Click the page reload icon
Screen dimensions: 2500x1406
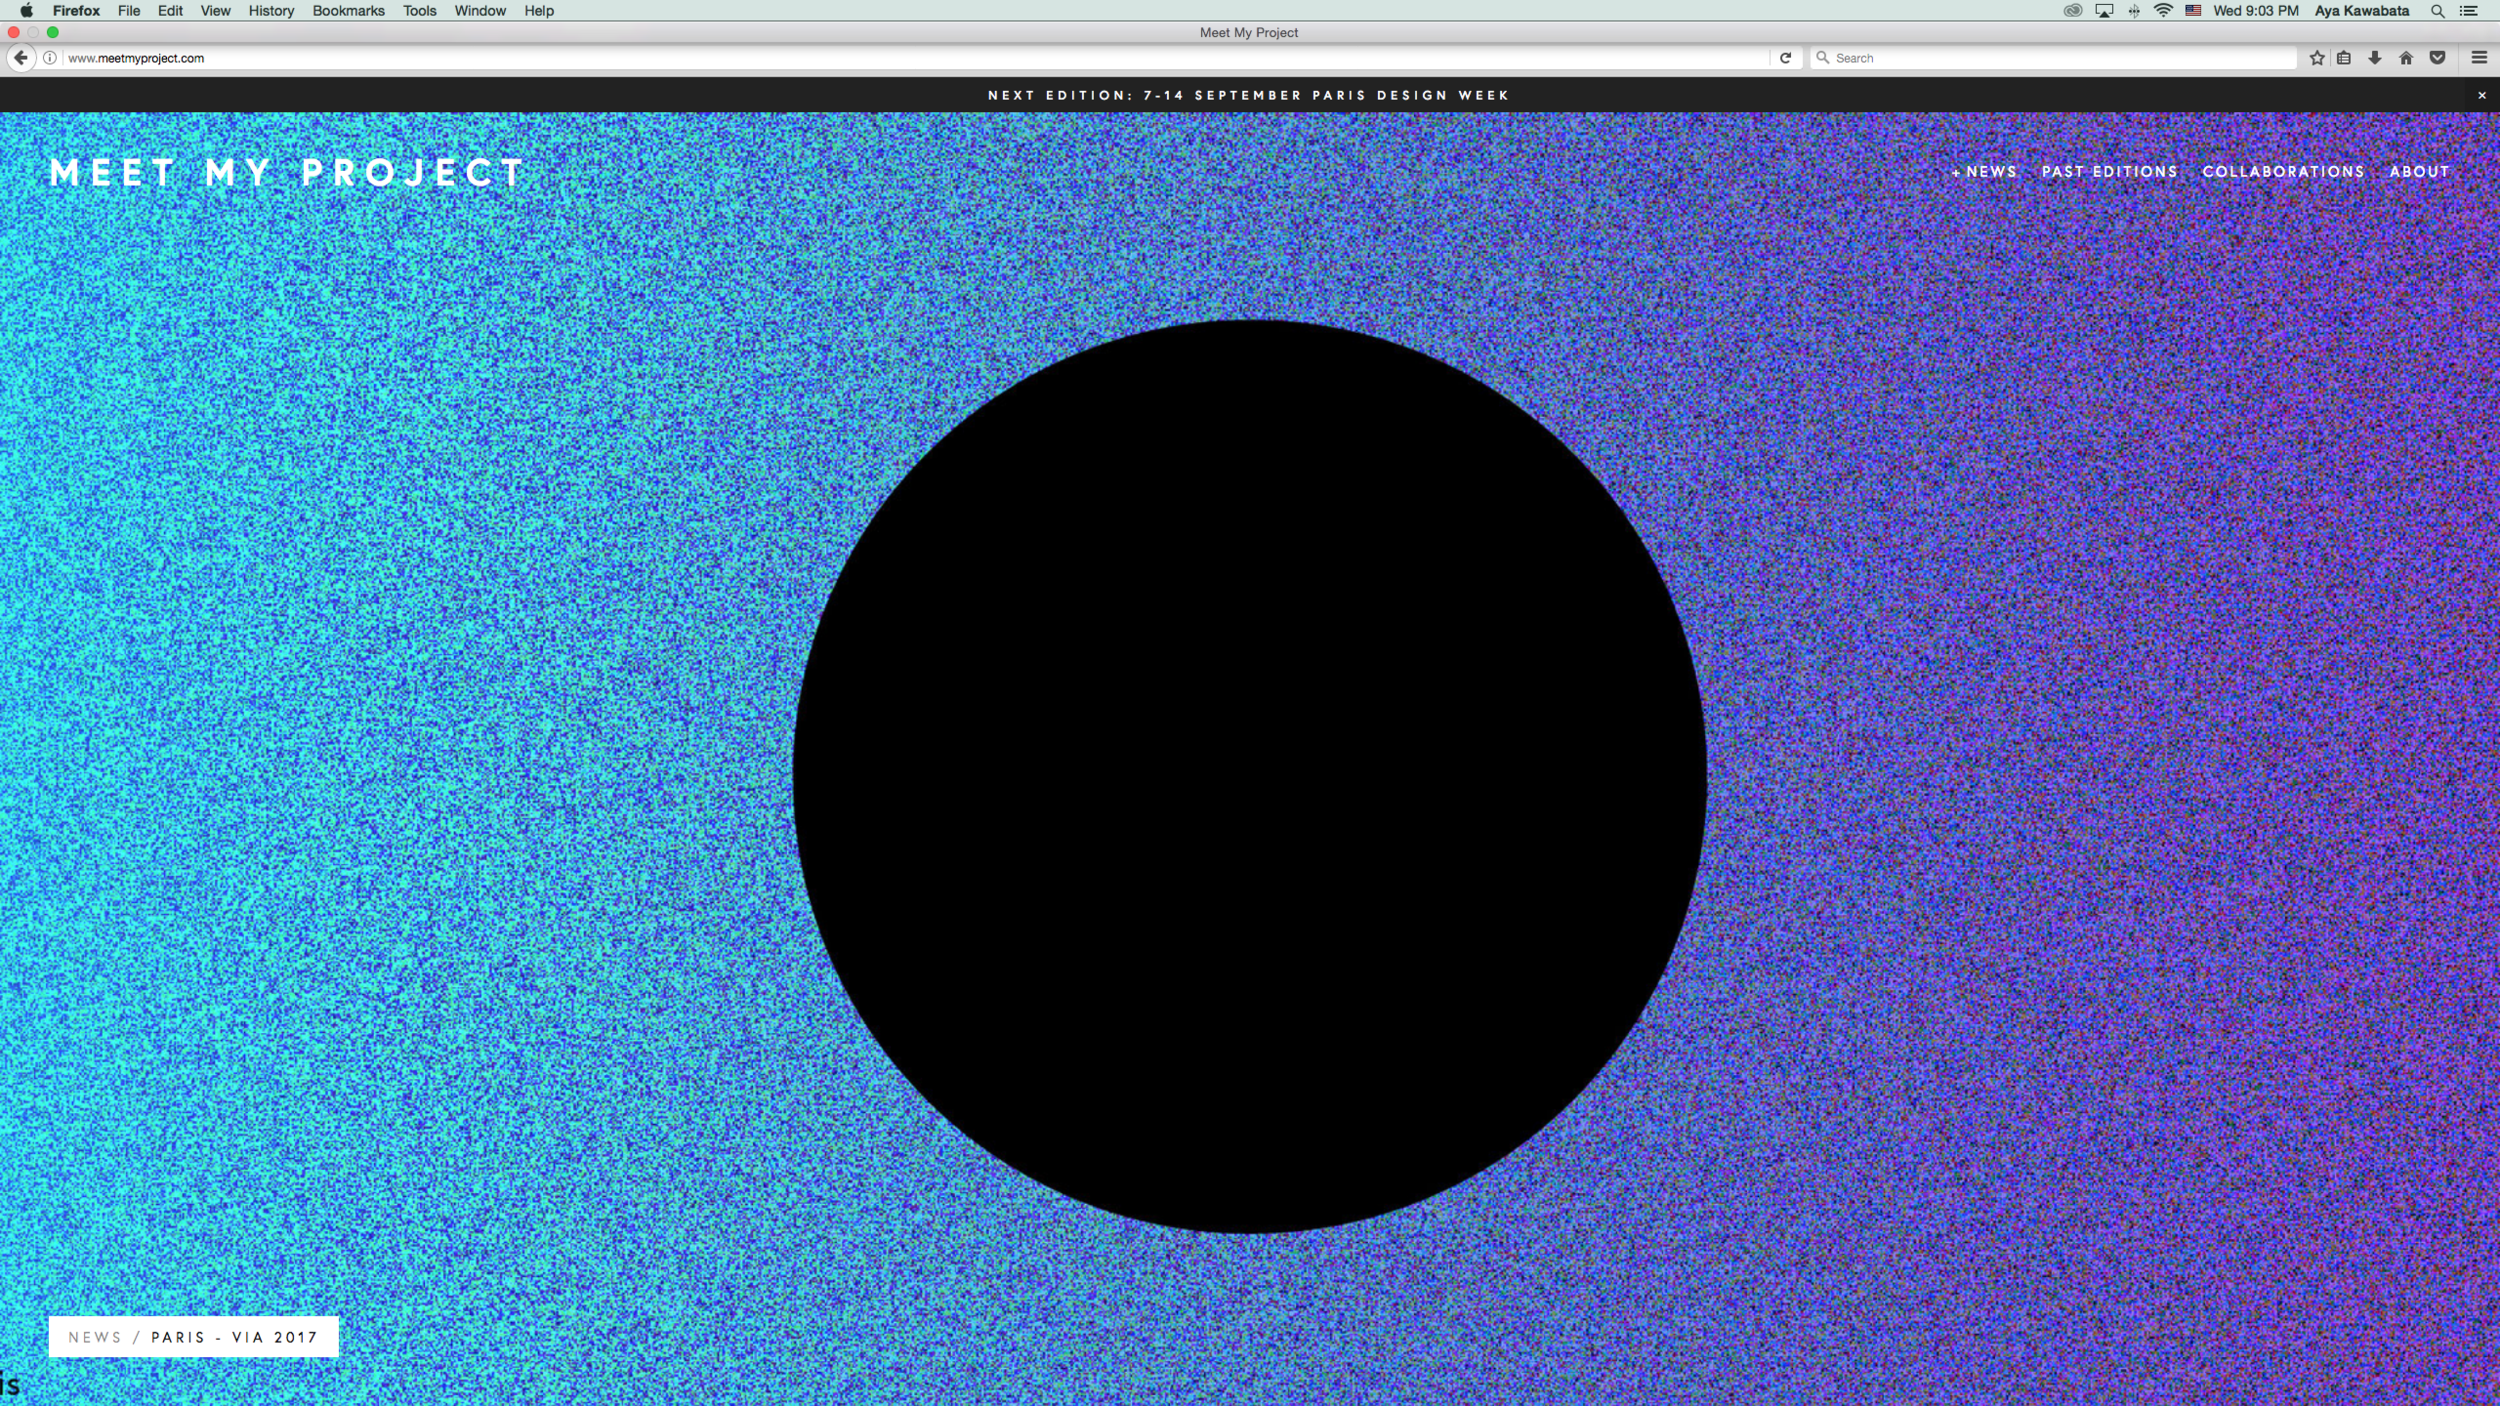pyautogui.click(x=1786, y=57)
